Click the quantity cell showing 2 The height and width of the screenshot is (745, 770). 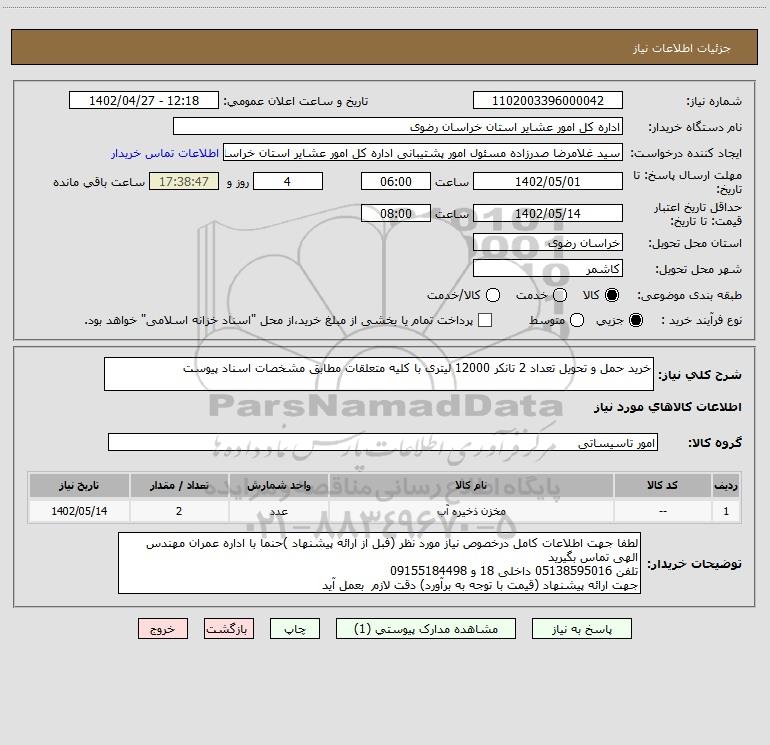click(x=179, y=511)
